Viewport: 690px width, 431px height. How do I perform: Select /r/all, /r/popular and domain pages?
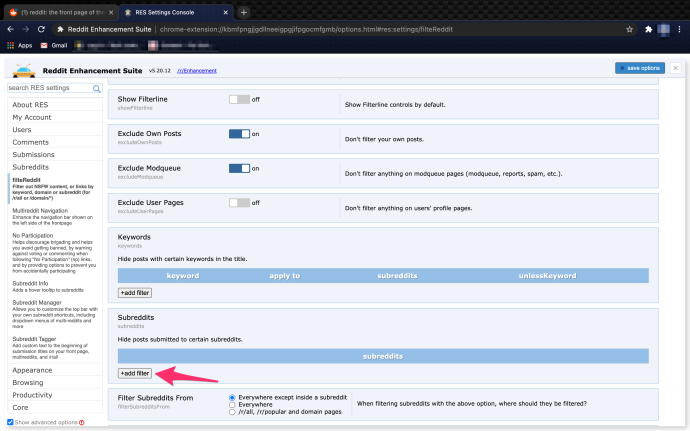[x=232, y=412]
